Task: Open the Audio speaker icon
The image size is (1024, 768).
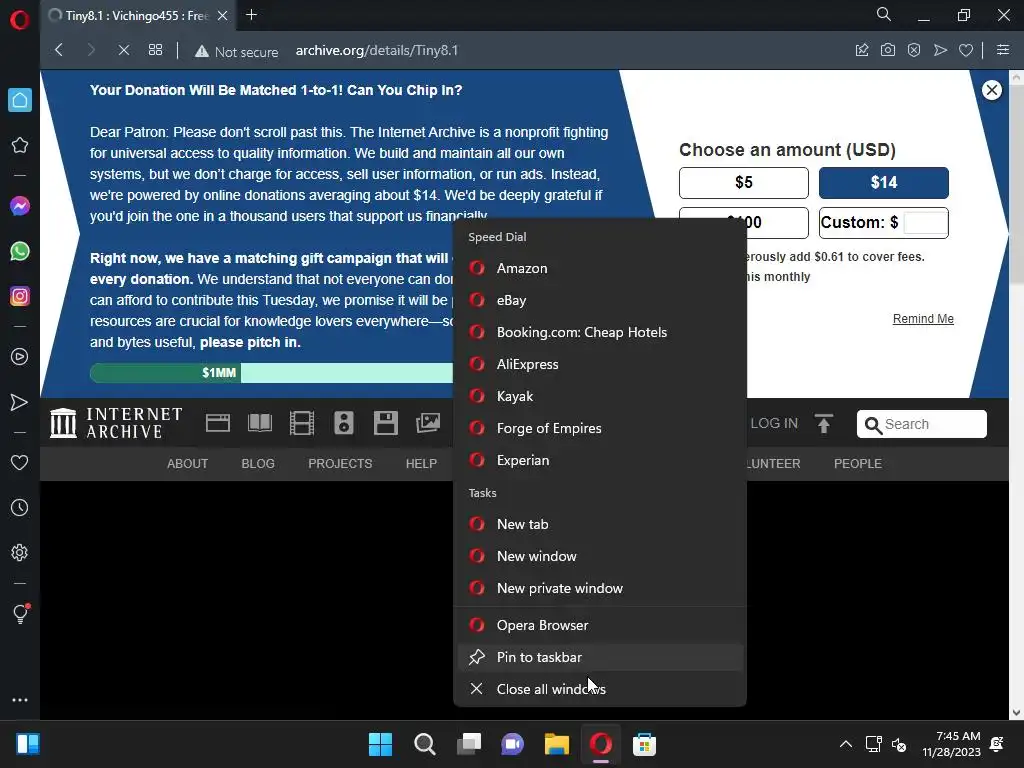Action: 344,423
